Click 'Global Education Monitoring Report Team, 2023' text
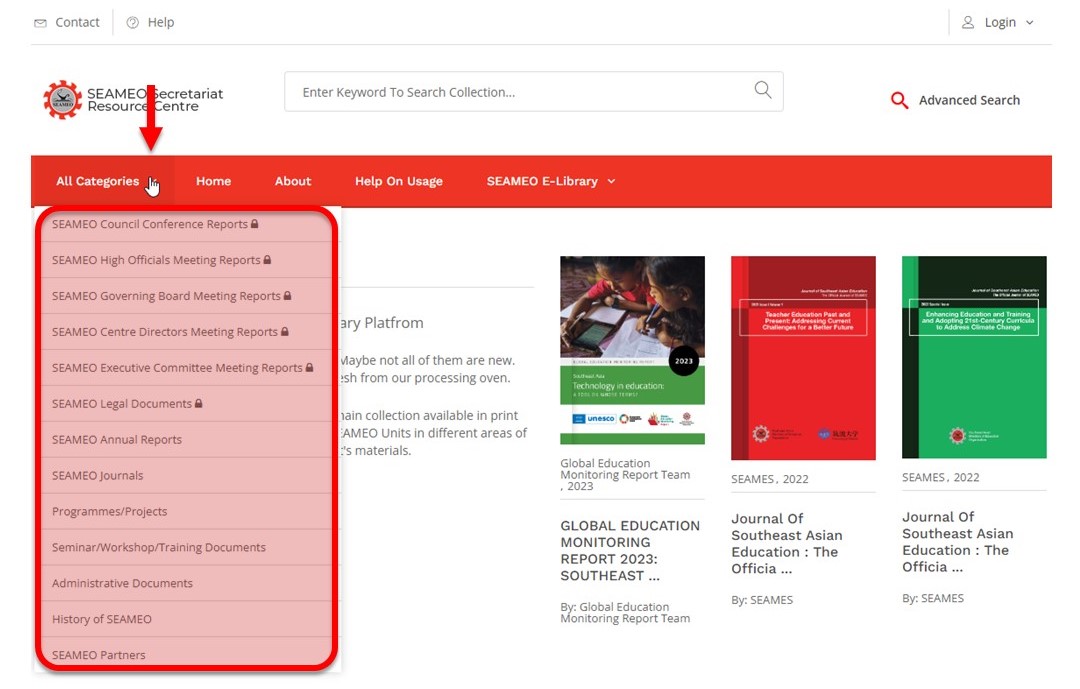 625,475
